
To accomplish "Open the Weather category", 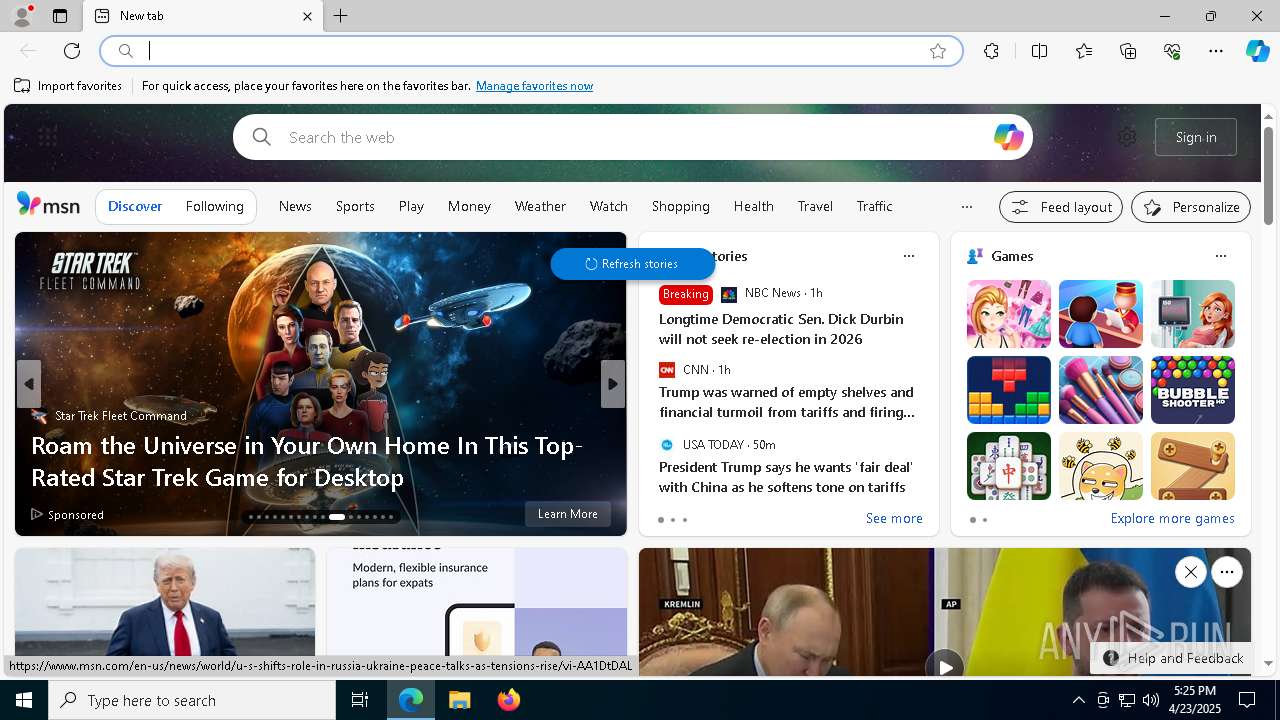I will (540, 206).
